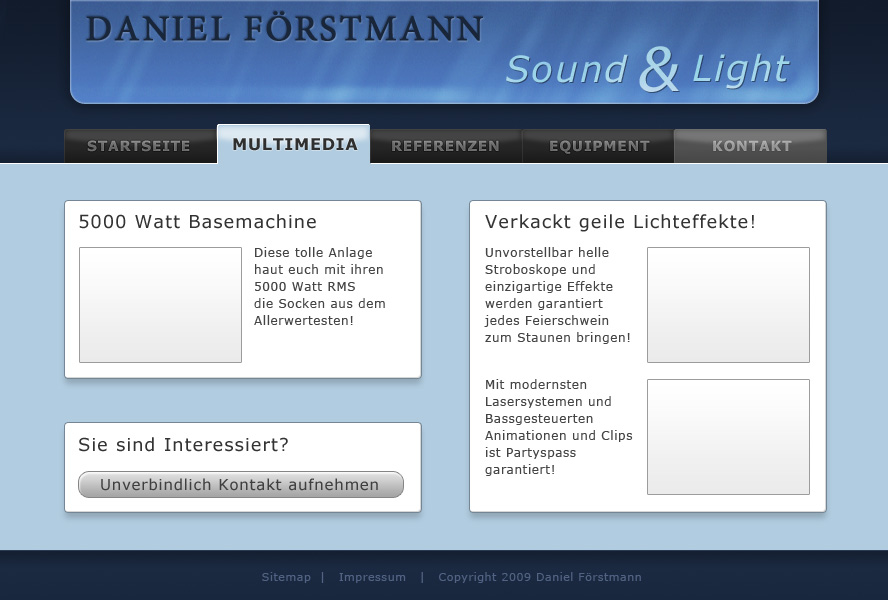The image size is (888, 600).
Task: Click the Sound & Light logo
Action: click(646, 69)
